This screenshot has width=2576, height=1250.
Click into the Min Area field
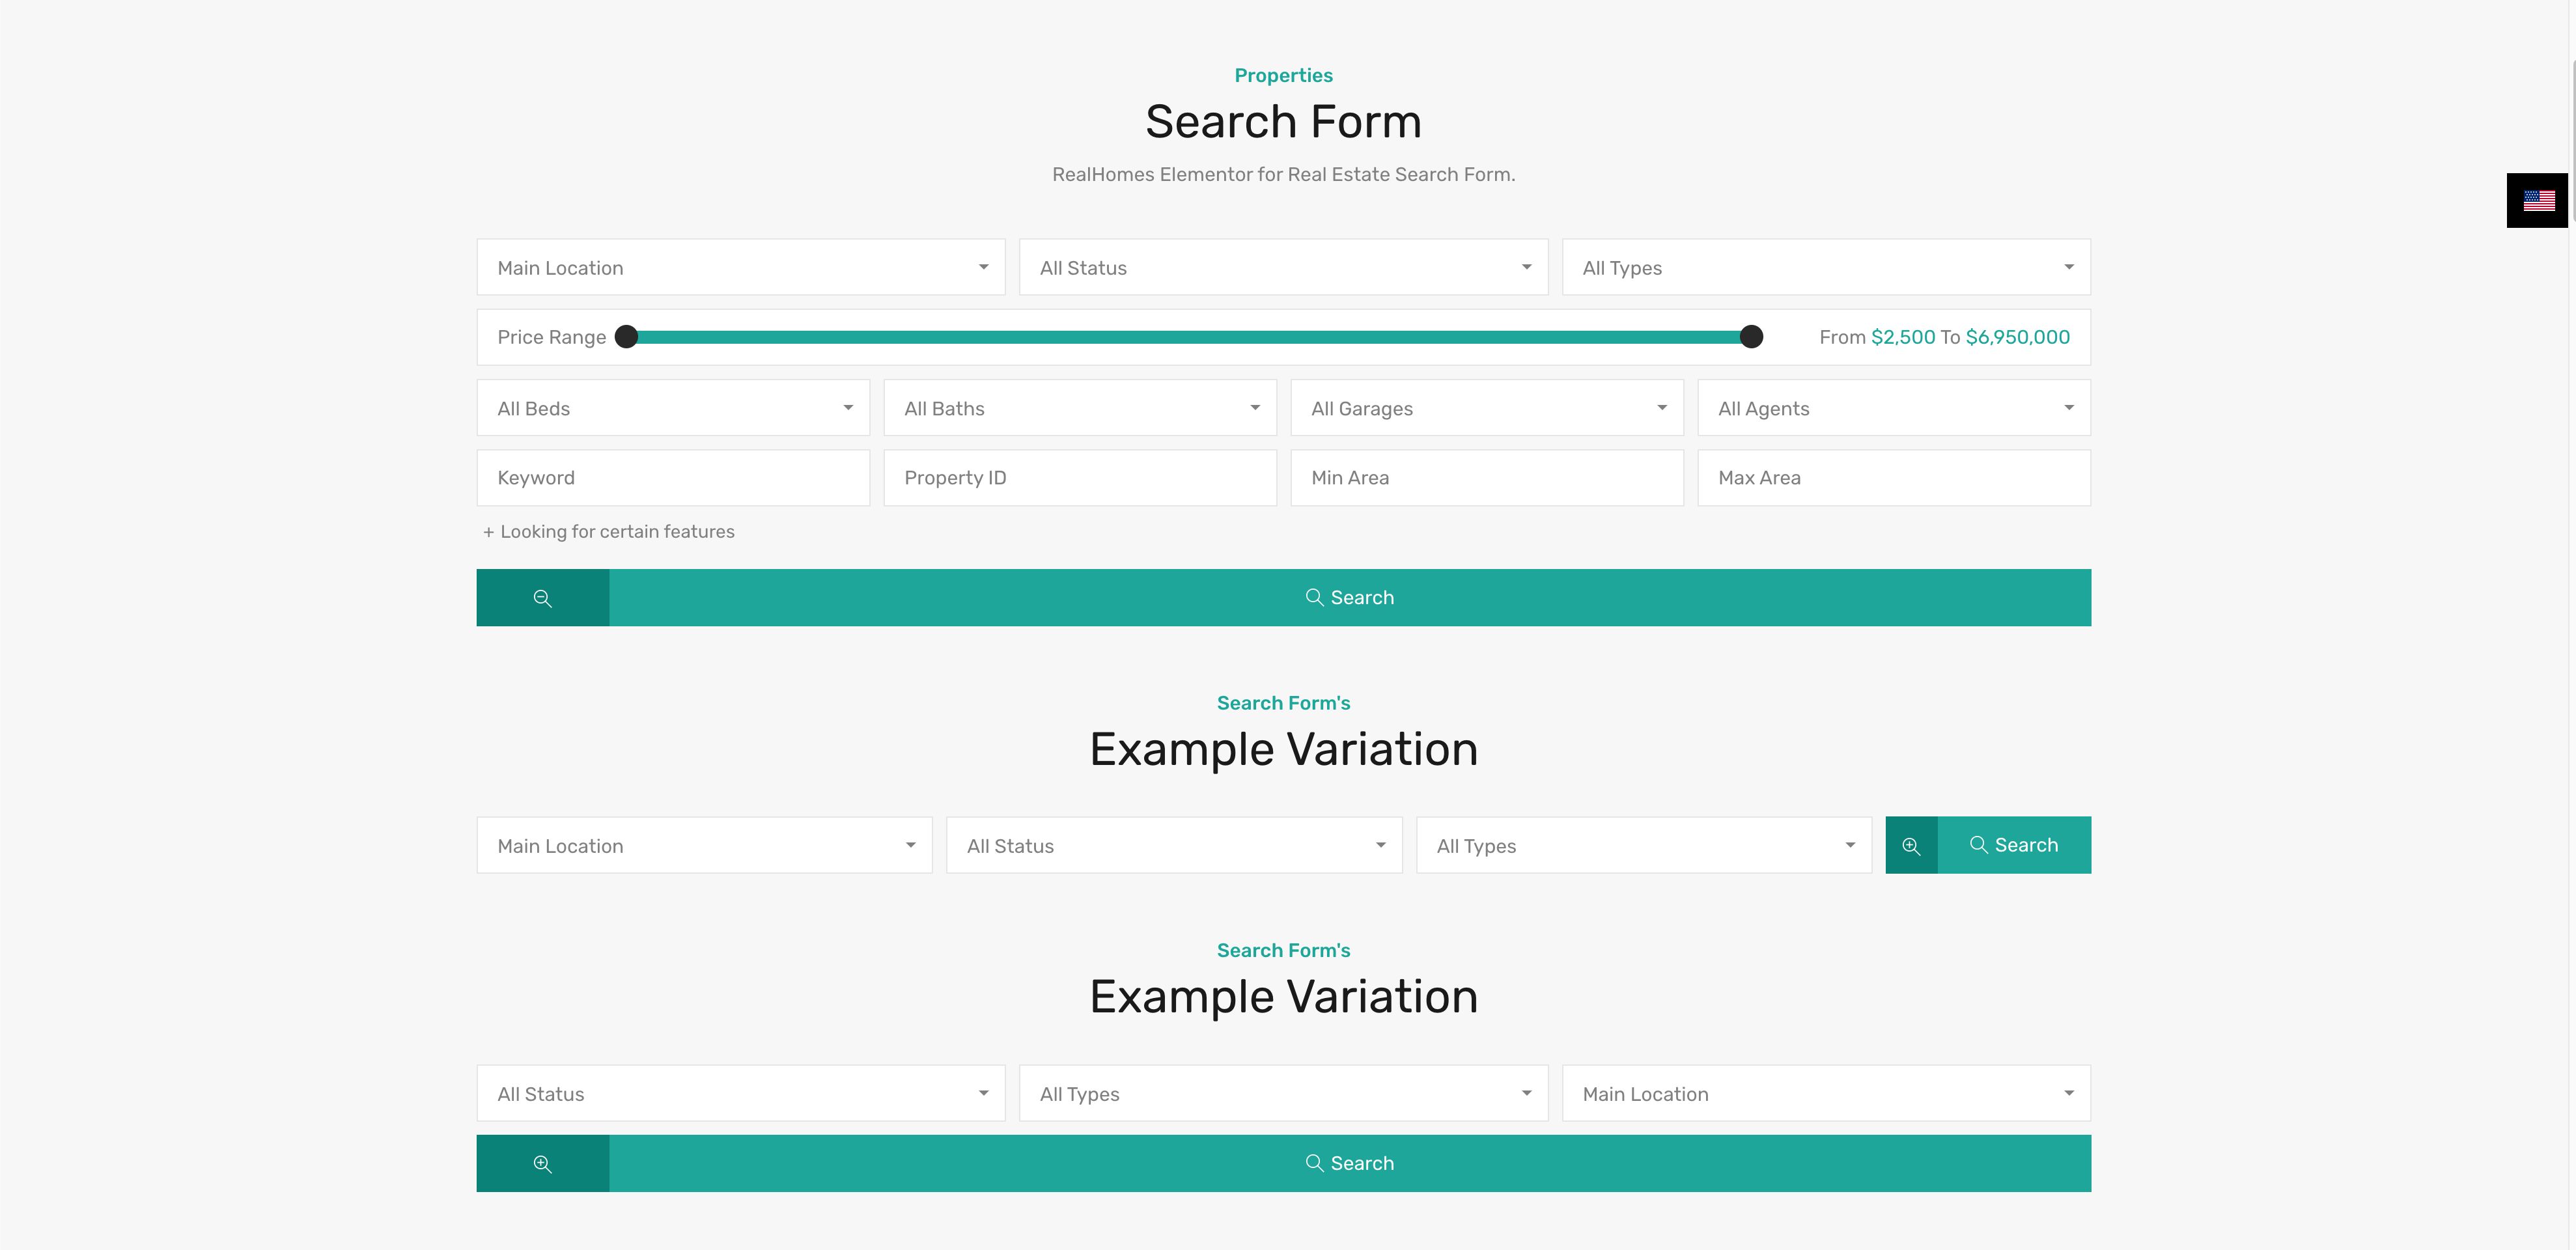(1487, 478)
